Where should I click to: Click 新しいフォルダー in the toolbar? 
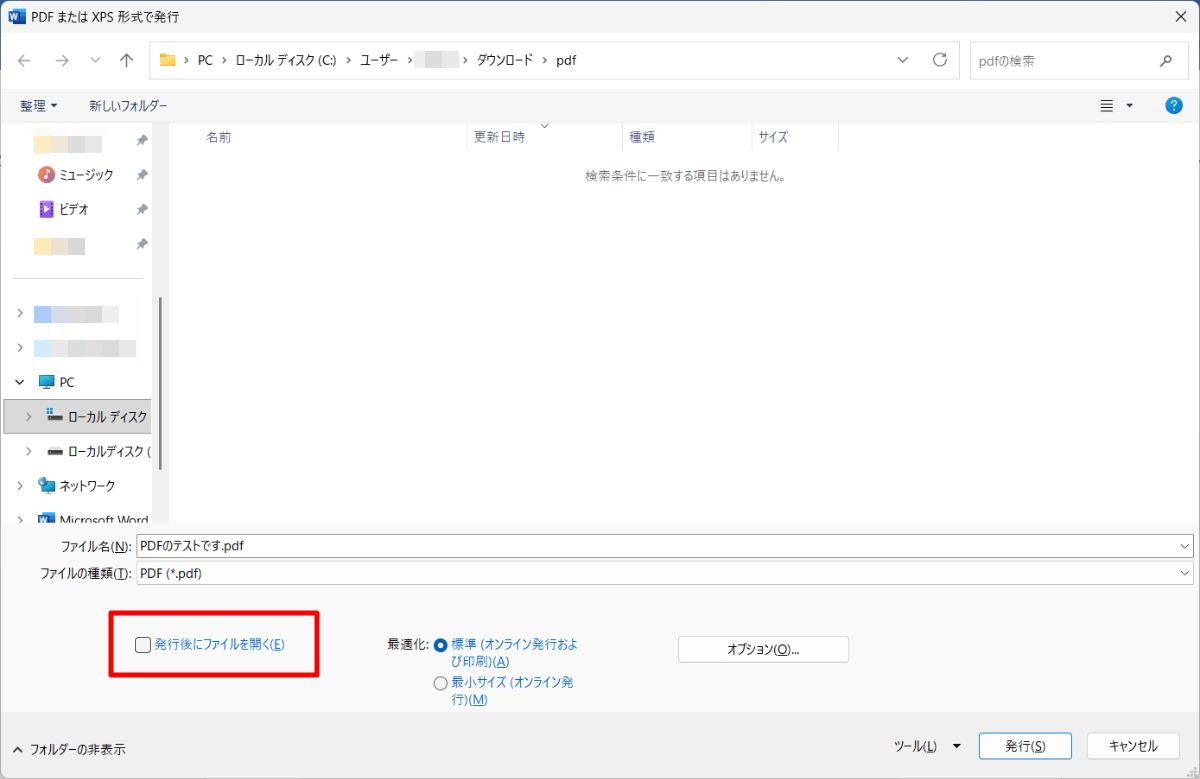point(128,105)
